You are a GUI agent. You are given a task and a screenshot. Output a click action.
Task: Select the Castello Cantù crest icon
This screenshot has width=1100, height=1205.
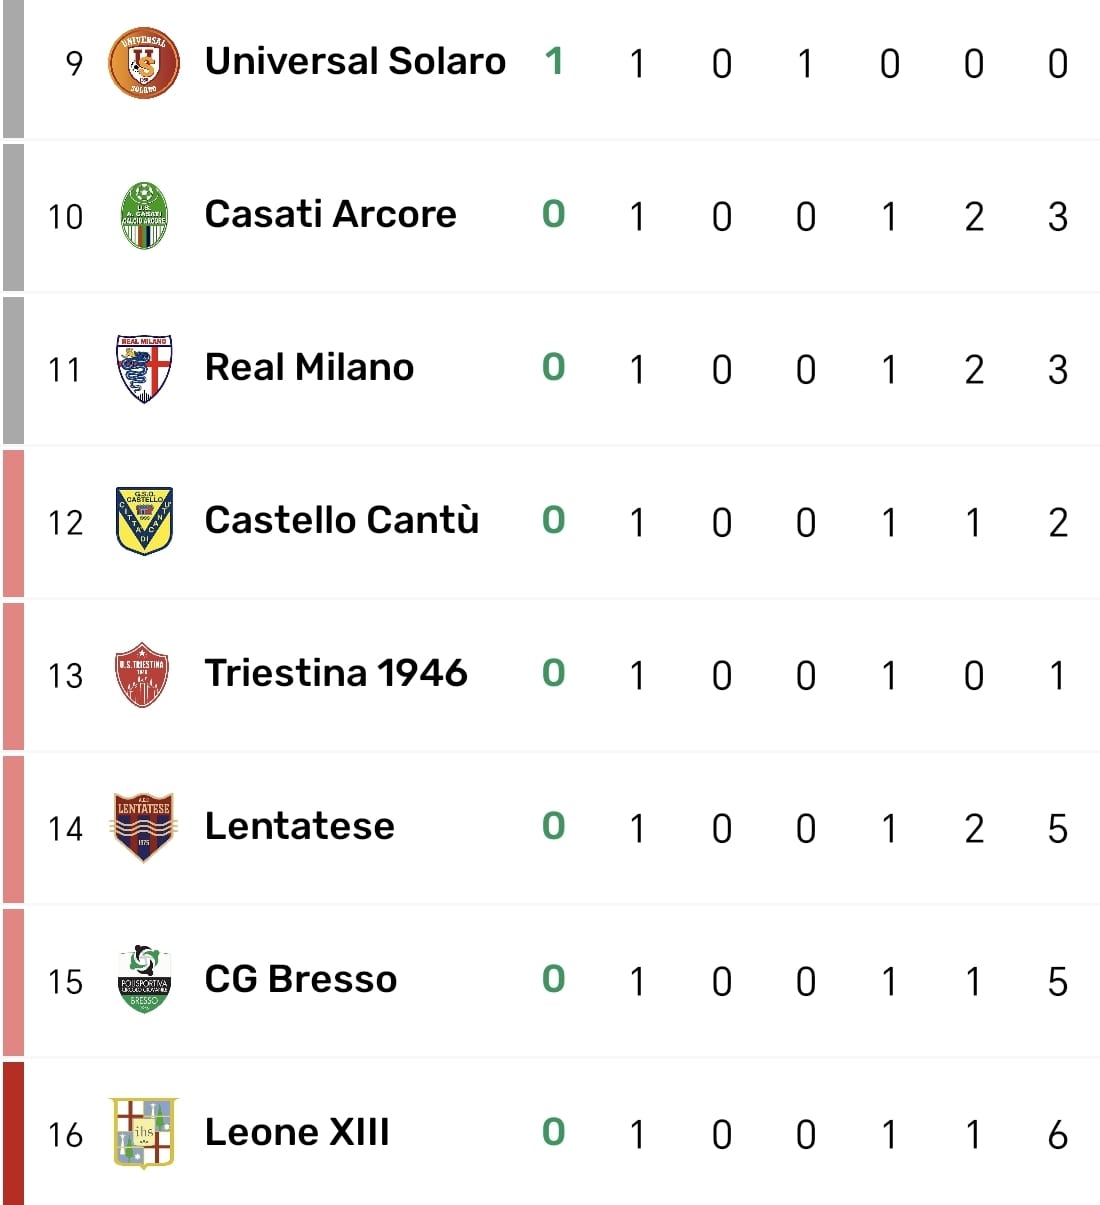144,521
